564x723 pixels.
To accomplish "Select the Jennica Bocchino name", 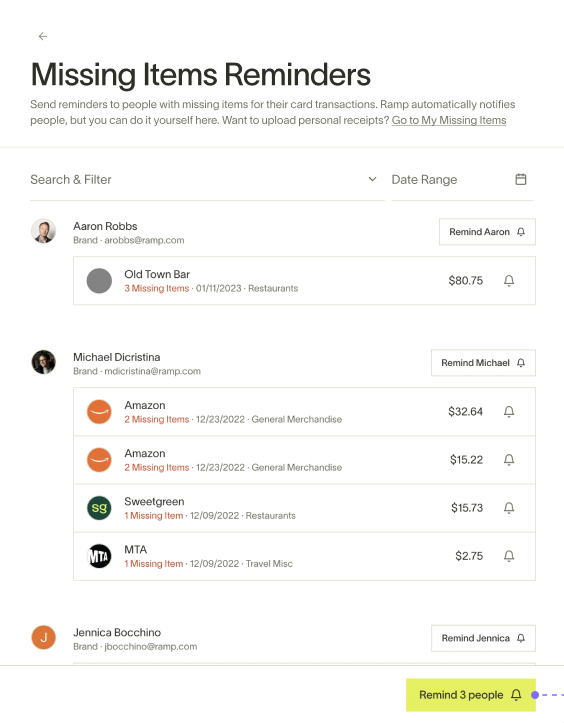I will [x=117, y=633].
